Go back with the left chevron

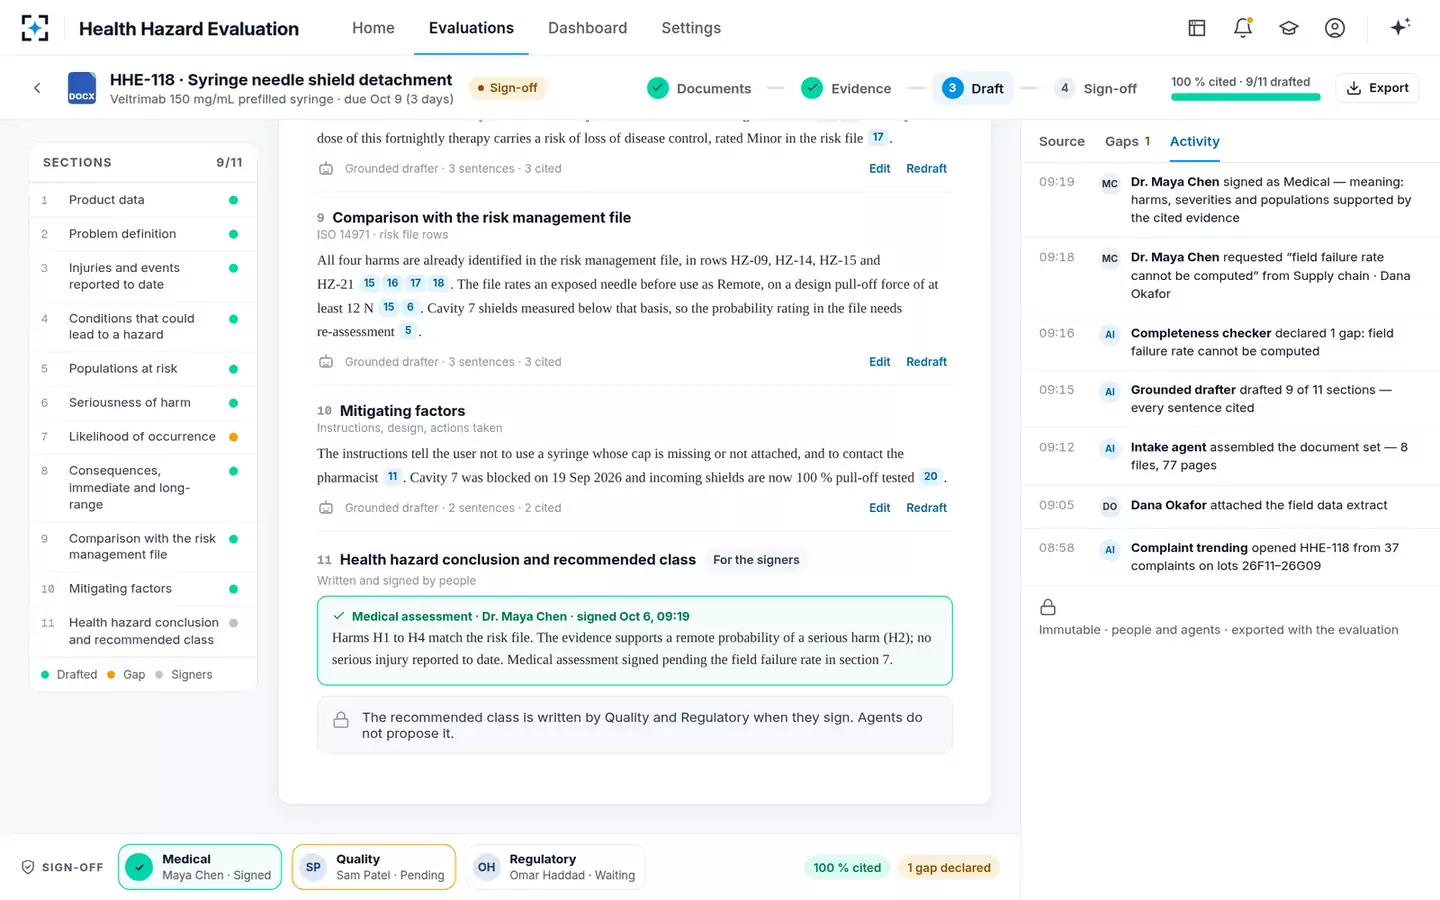point(37,88)
